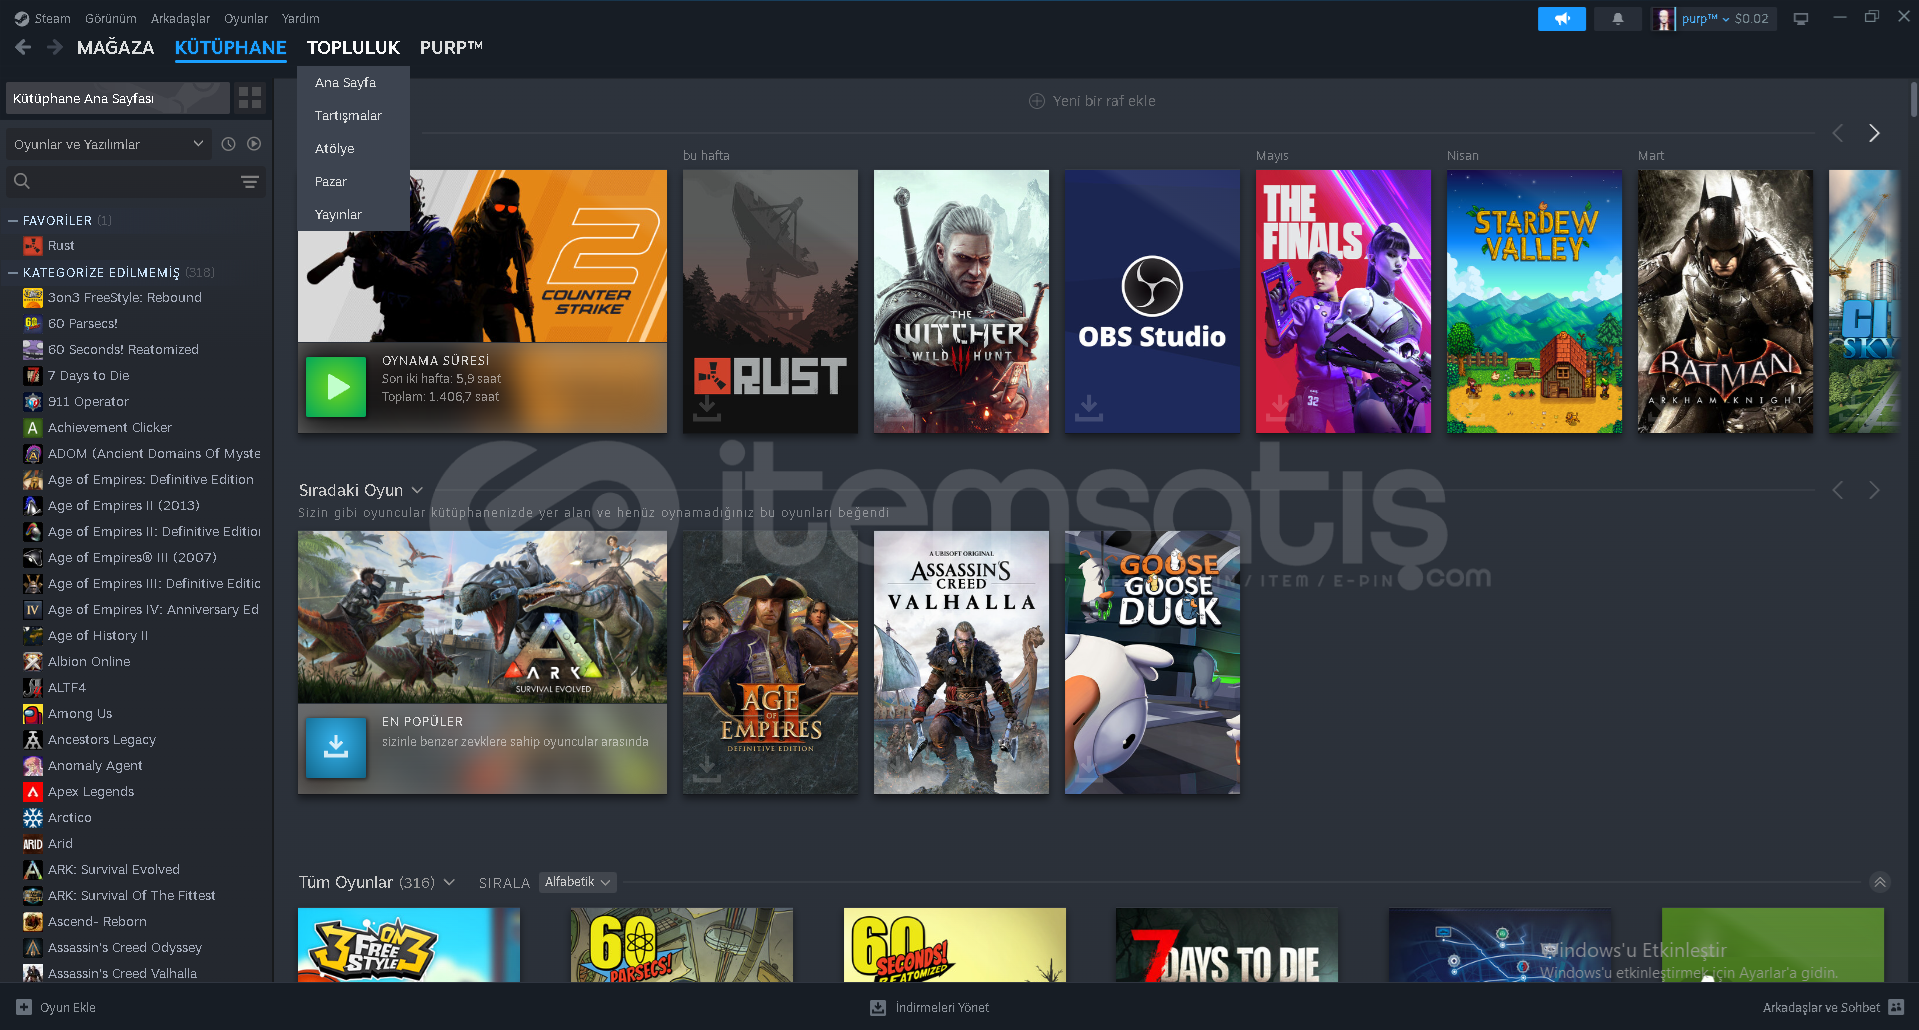
Task: Open the announcements megaphone button
Action: [x=1561, y=18]
